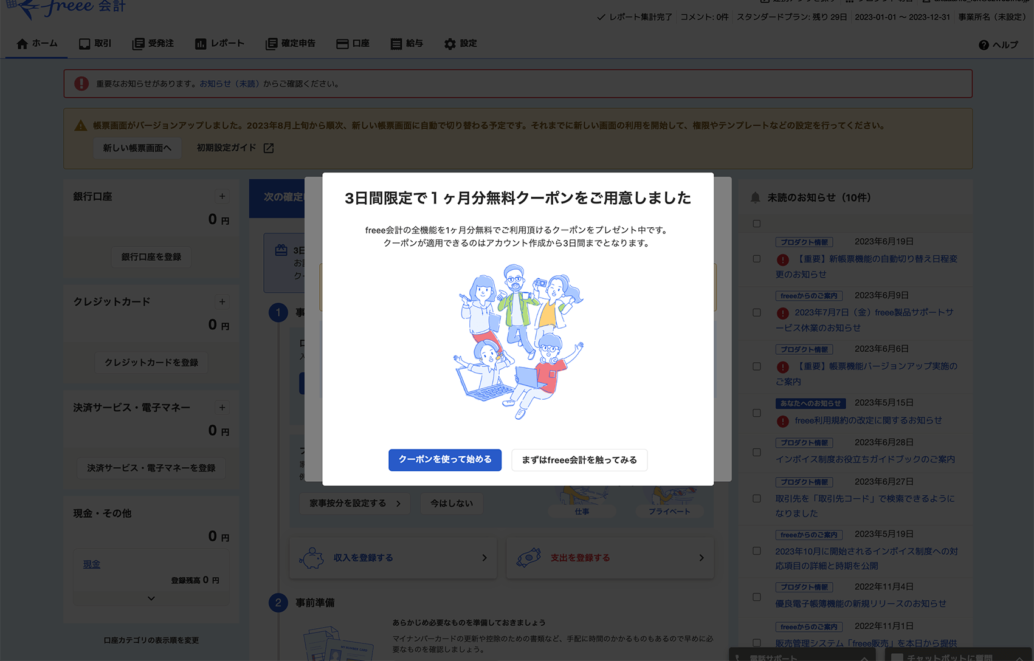Click the red exclamation icon on 新帳票機能 notice
Image resolution: width=1034 pixels, height=661 pixels.
point(783,259)
